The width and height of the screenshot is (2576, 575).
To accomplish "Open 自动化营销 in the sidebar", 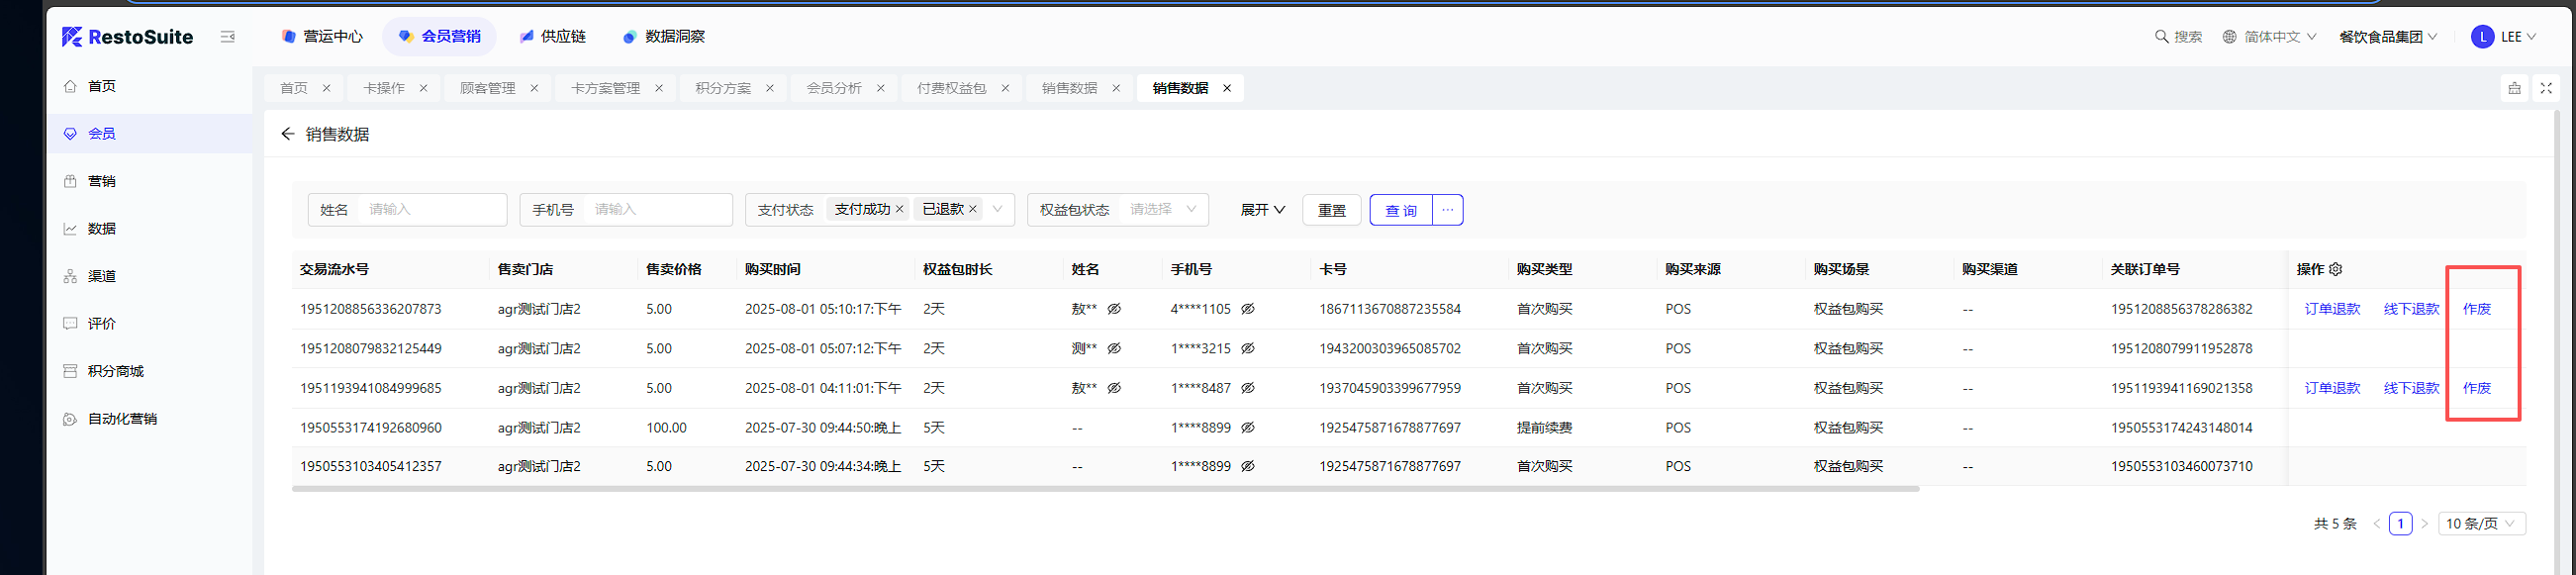I will click(122, 419).
